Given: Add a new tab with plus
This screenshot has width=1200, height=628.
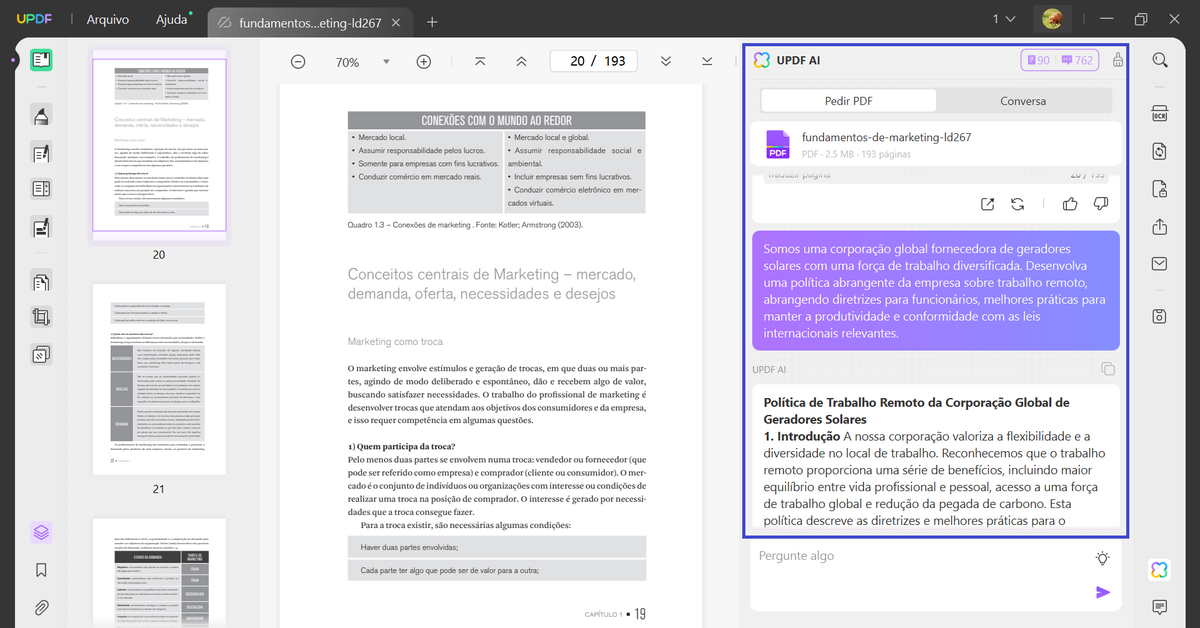Looking at the screenshot, I should [x=432, y=21].
